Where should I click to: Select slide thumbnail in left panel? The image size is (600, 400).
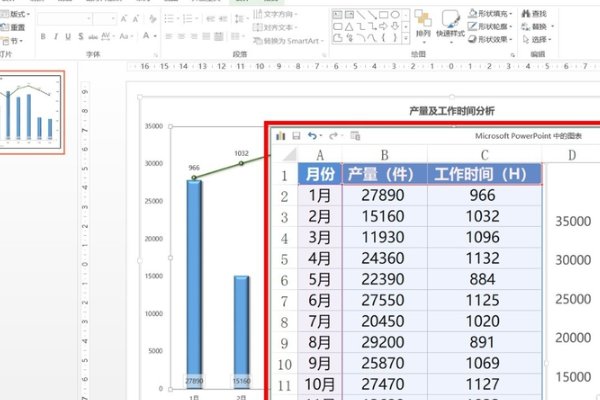pos(31,113)
